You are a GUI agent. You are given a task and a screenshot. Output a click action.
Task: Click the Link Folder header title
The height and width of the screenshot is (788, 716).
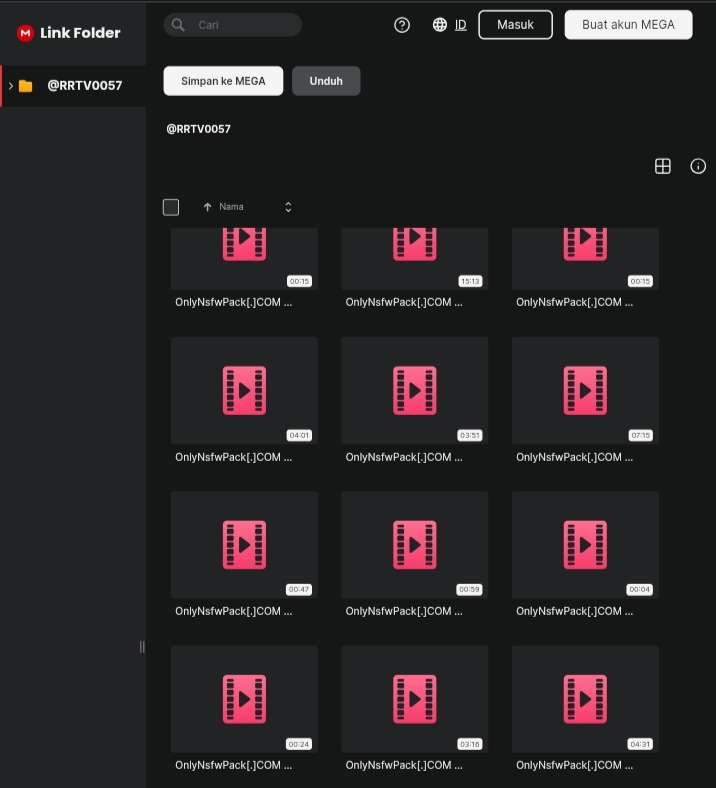click(80, 33)
